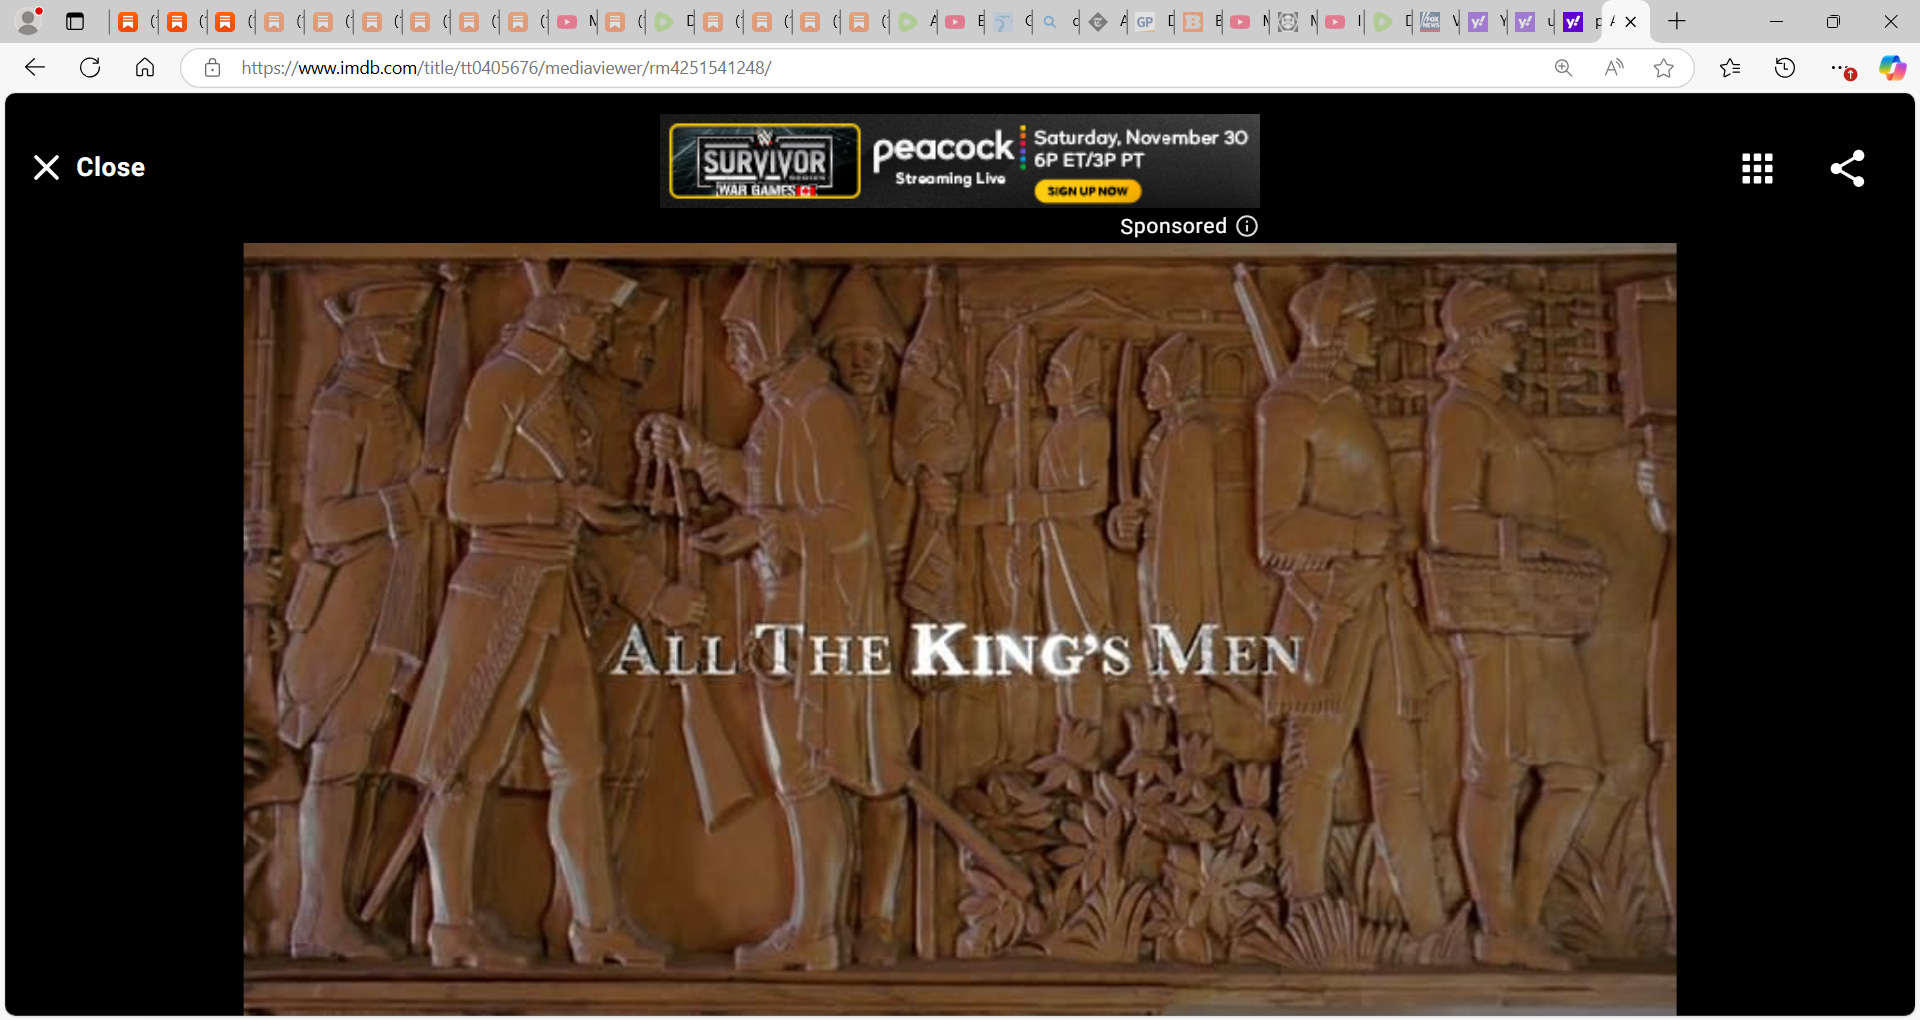1920x1020 pixels.
Task: Open the Copilot sidebar
Action: [1892, 68]
